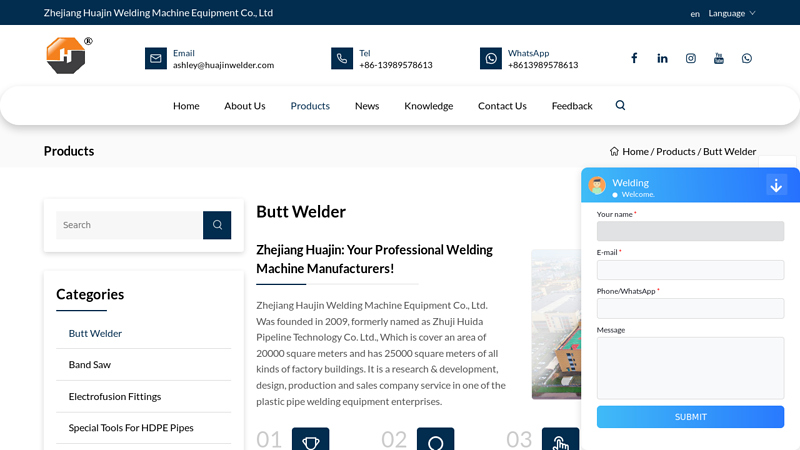Viewport: 800px width, 450px height.
Task: Select Special Tools For HDPE Pipes category
Action: (131, 428)
